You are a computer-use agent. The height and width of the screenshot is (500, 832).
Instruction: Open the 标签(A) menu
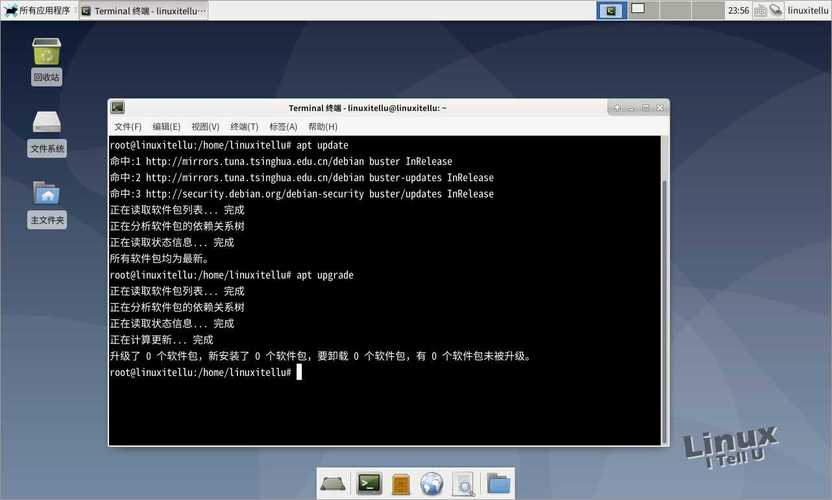click(283, 126)
